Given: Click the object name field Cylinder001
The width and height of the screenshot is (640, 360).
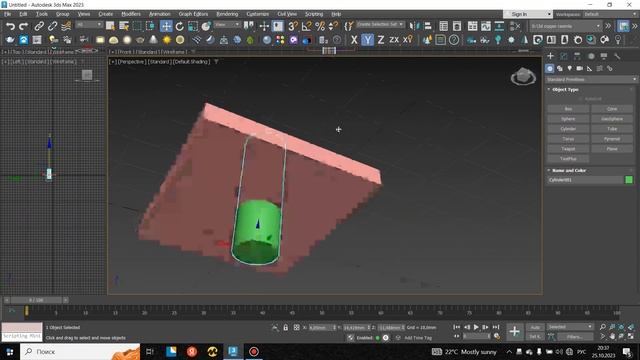Looking at the screenshot, I should pos(584,180).
